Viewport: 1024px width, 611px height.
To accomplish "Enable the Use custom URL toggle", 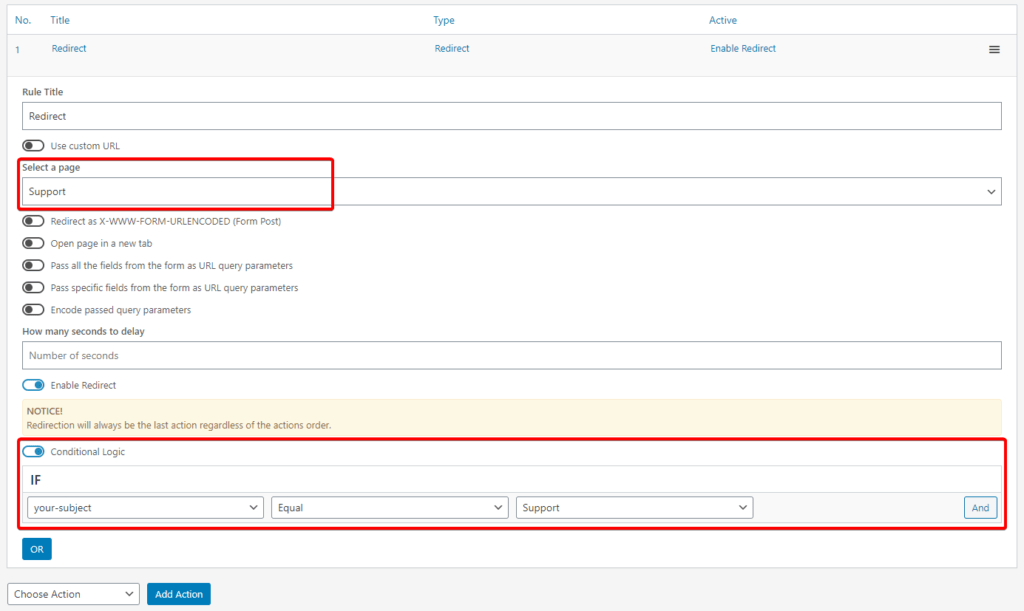I will (33, 145).
